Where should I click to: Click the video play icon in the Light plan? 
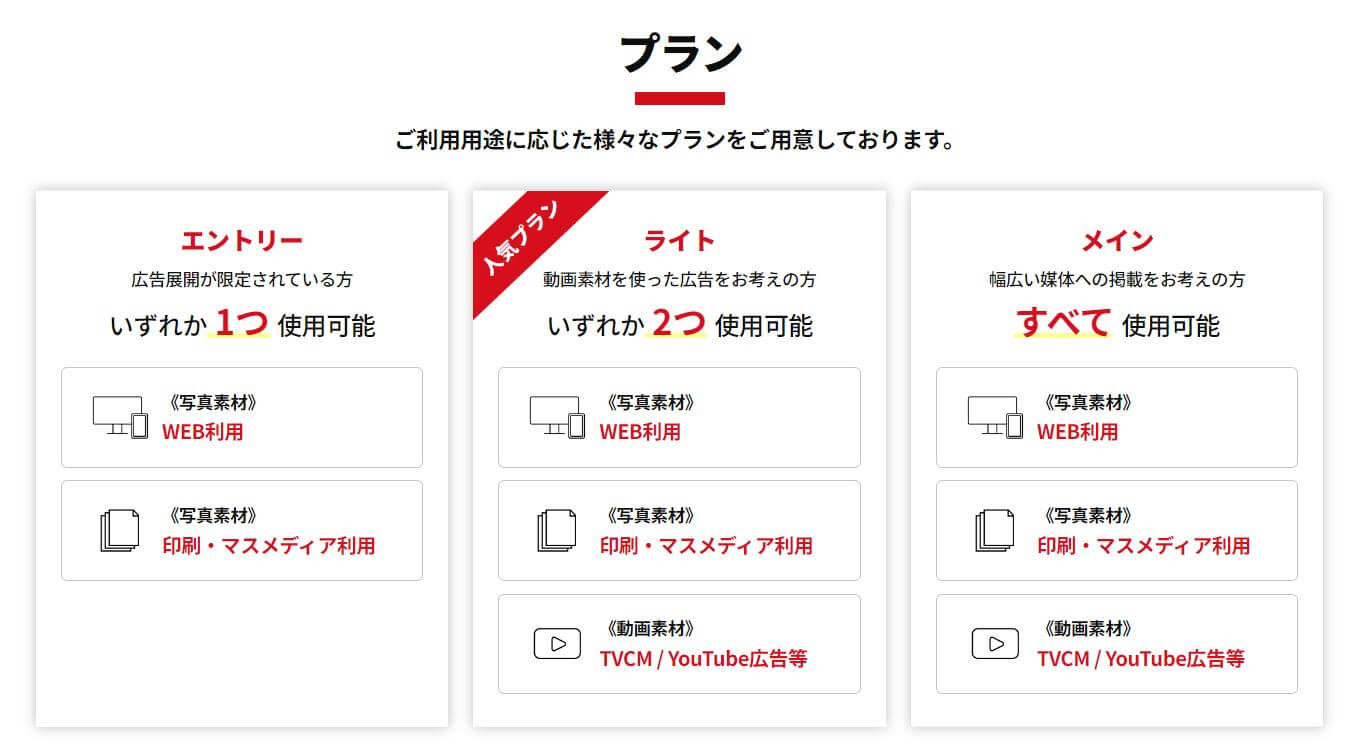pos(557,644)
